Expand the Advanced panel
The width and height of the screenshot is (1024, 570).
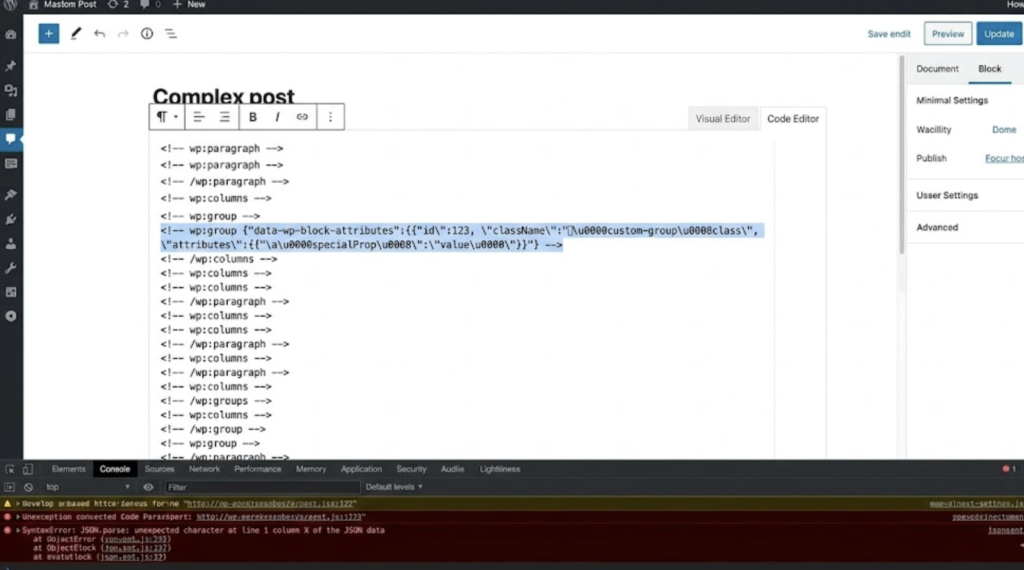(x=936, y=227)
